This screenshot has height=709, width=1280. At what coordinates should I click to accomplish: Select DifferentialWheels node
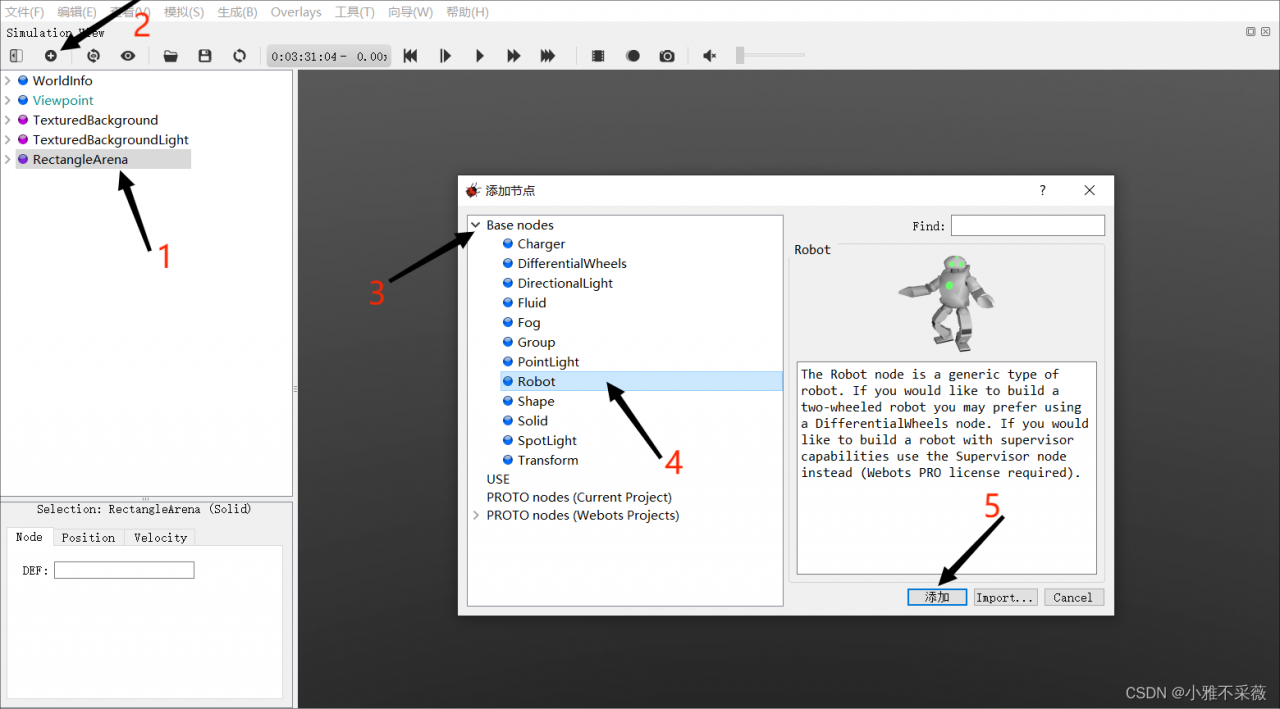pos(572,264)
